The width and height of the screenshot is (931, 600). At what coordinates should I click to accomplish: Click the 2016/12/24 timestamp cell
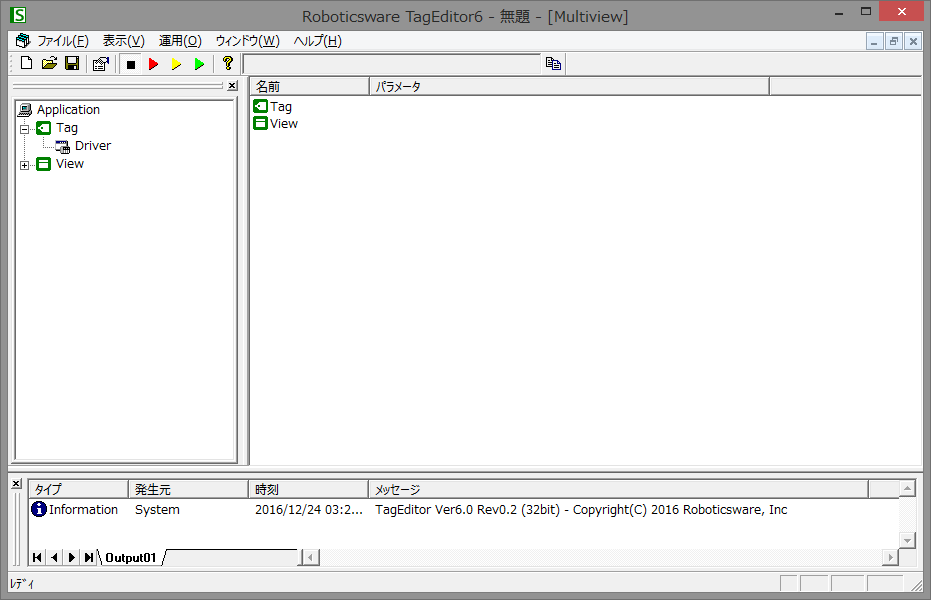point(308,509)
